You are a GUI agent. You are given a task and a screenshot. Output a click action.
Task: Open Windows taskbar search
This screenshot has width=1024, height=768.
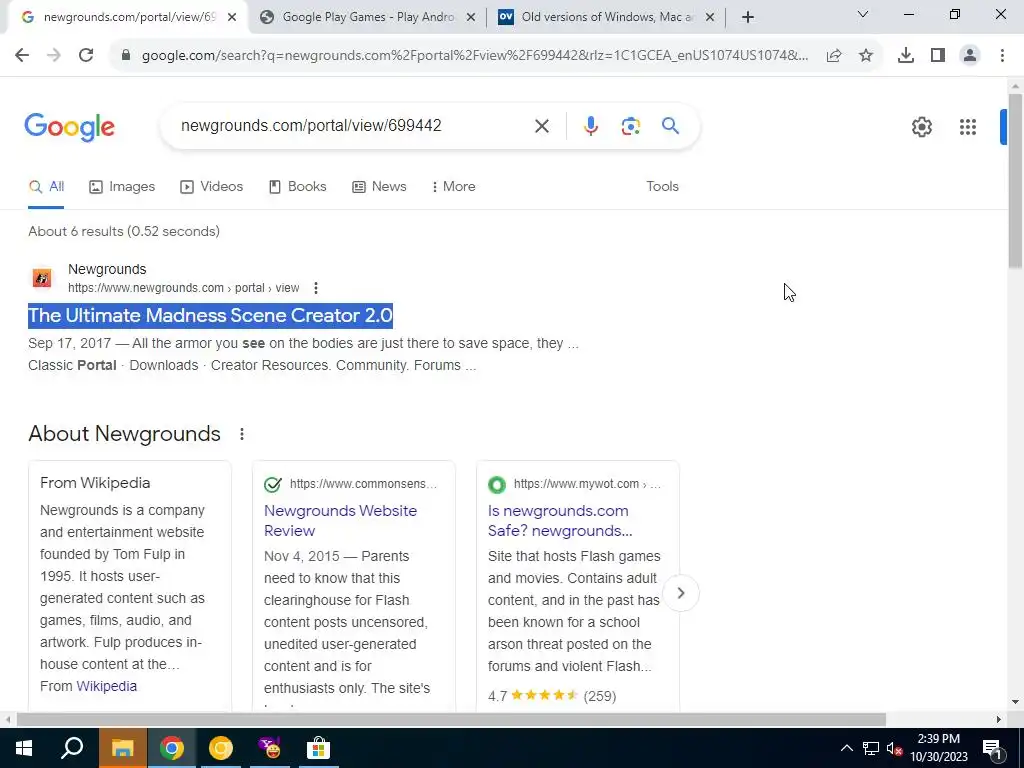point(72,748)
